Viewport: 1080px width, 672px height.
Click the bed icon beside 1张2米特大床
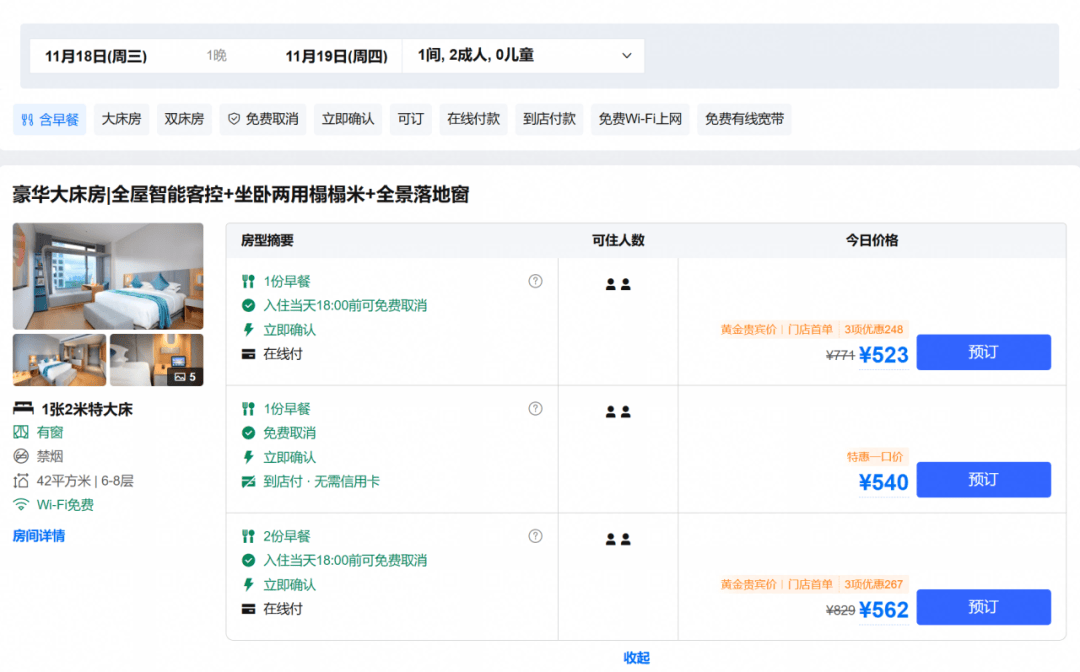tap(23, 408)
